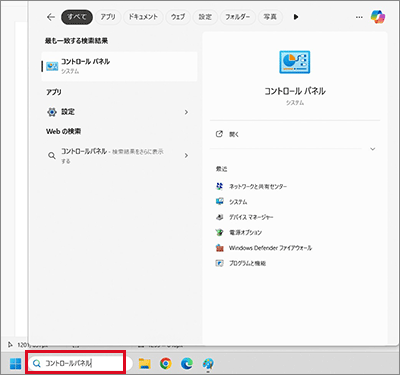Expand the 設定 result chevron

point(186,112)
